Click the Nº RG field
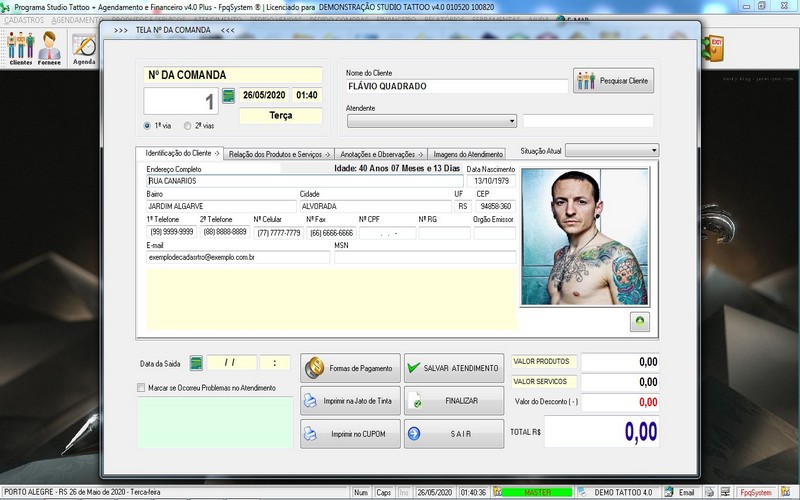The width and height of the screenshot is (800, 500). (x=444, y=233)
